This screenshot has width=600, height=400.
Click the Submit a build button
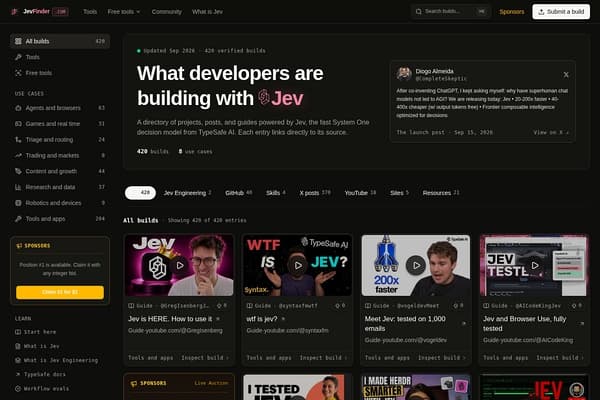[x=561, y=12]
